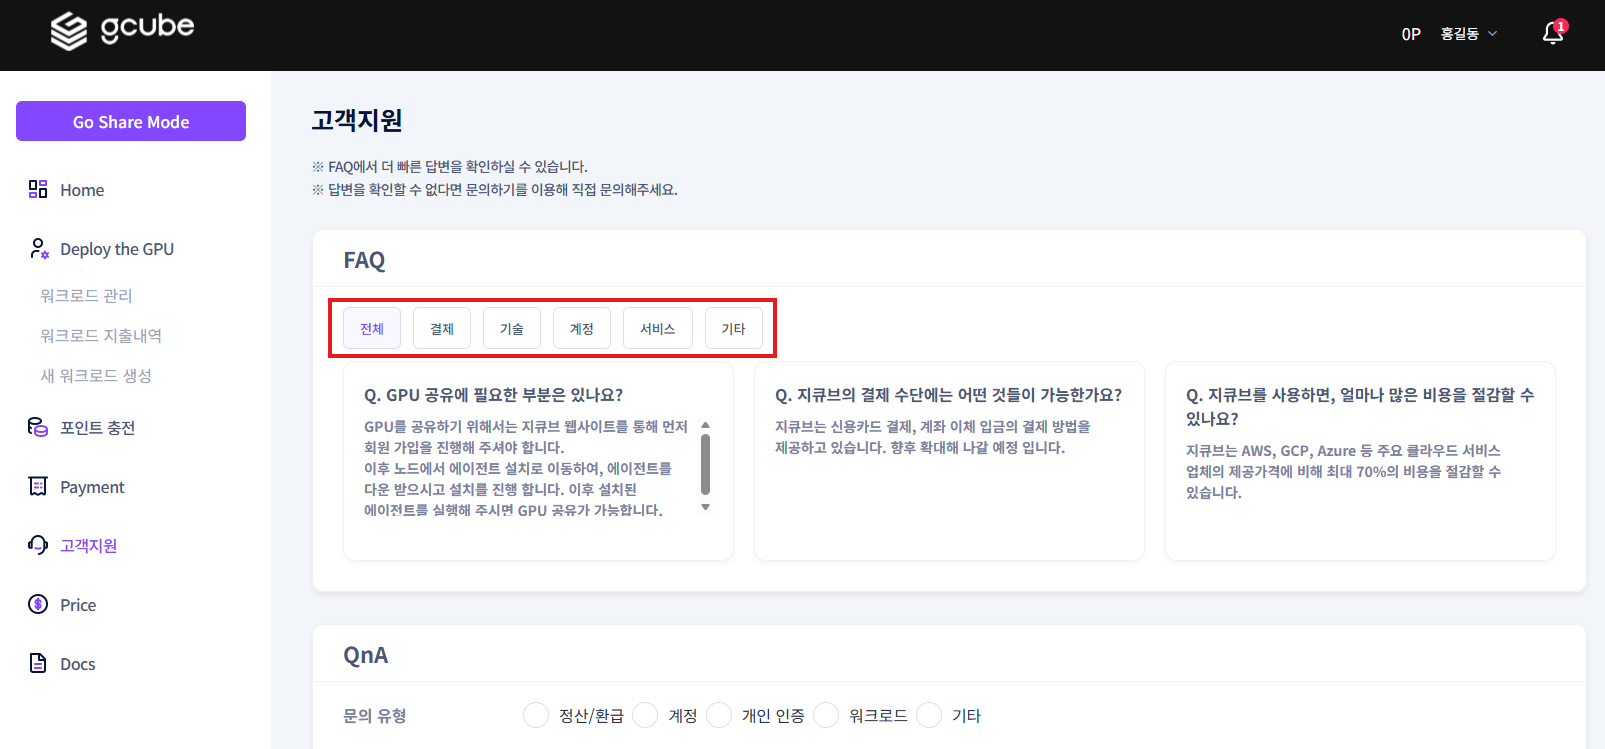Choose the 워크로드 inquiry type radio
1605x749 pixels.
[x=826, y=715]
